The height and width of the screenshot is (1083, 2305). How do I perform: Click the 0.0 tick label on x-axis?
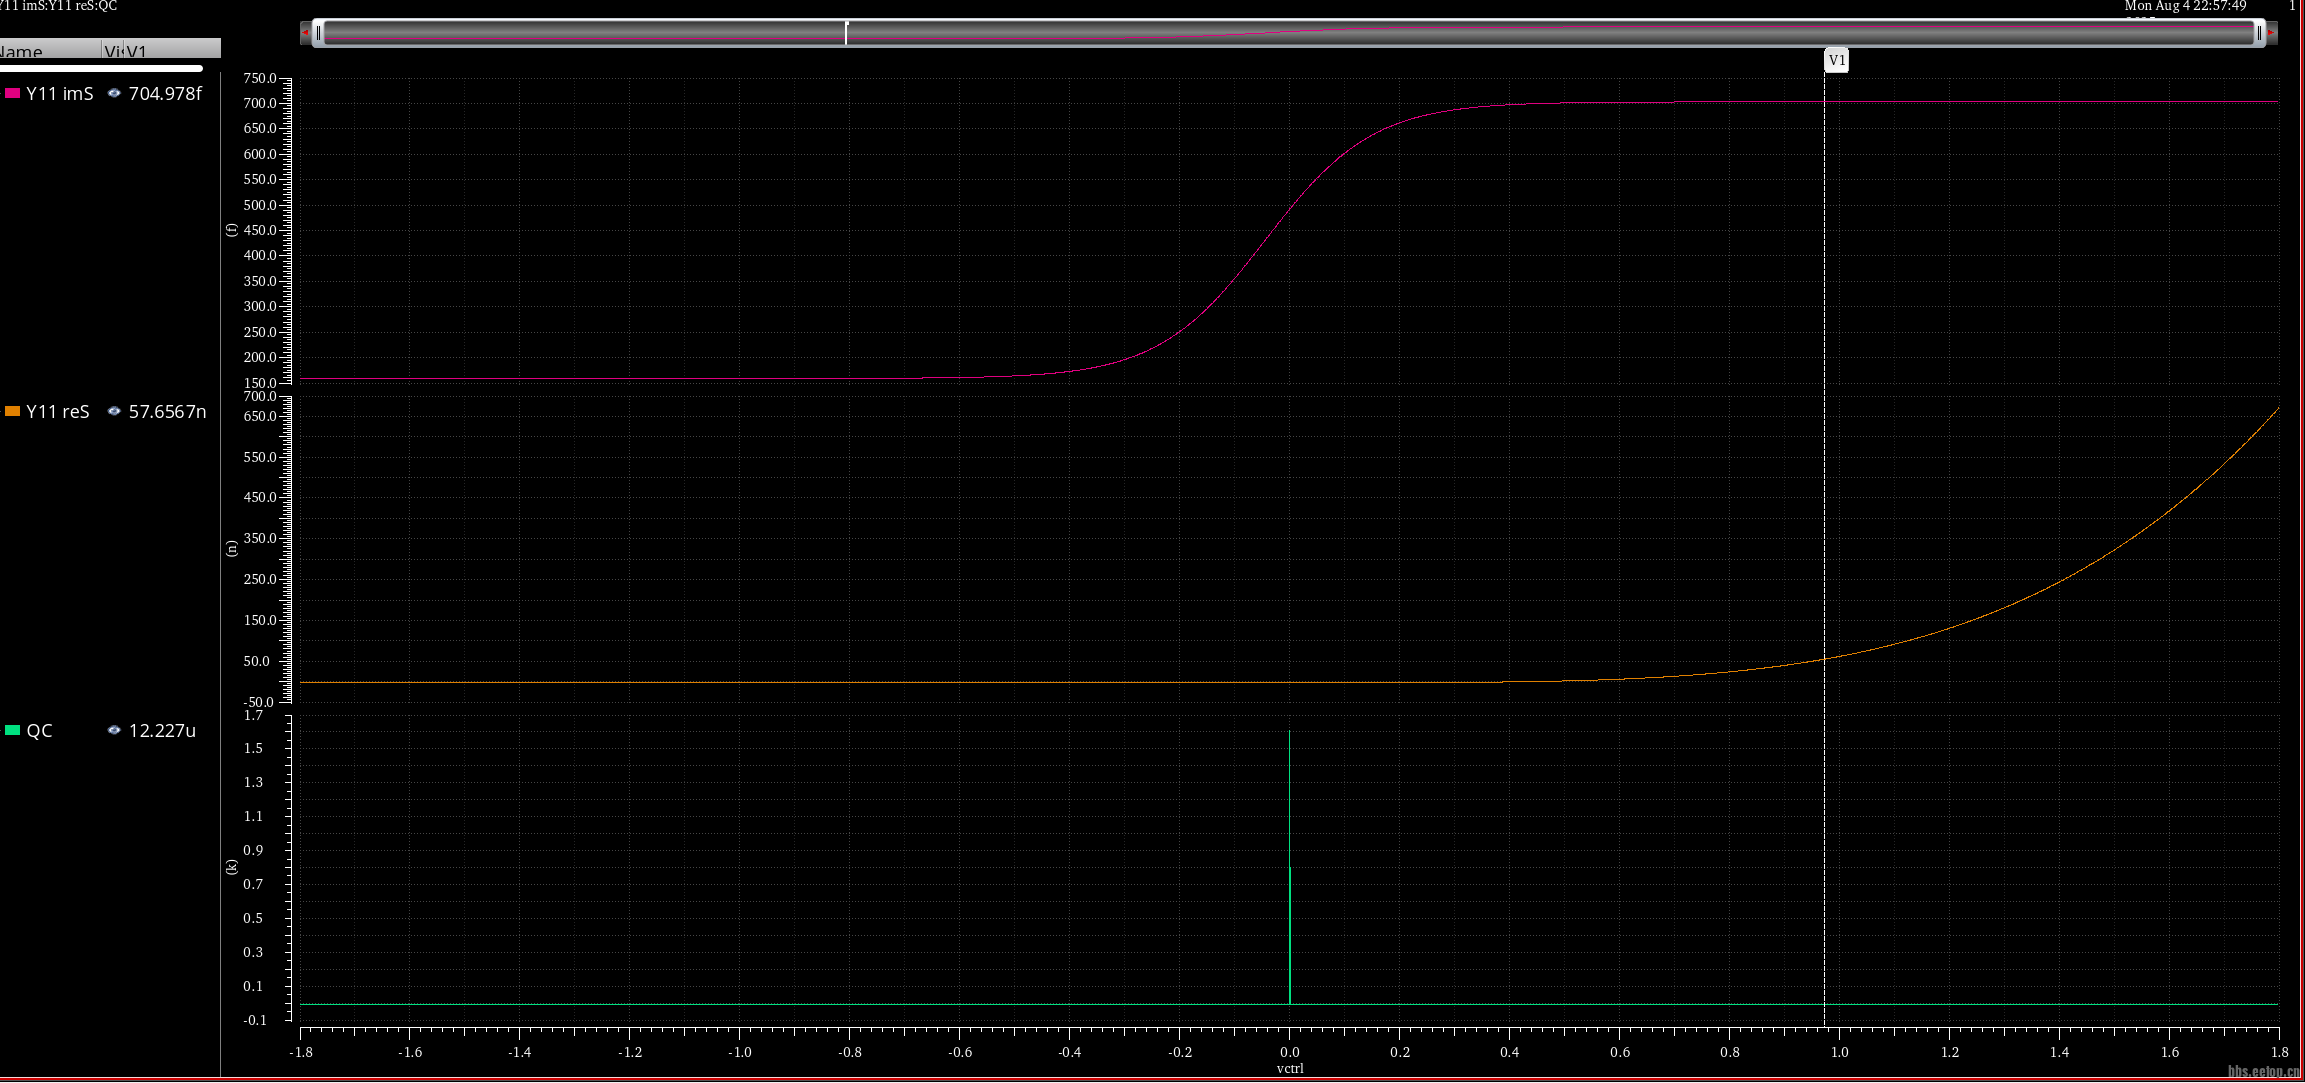coord(1290,1052)
